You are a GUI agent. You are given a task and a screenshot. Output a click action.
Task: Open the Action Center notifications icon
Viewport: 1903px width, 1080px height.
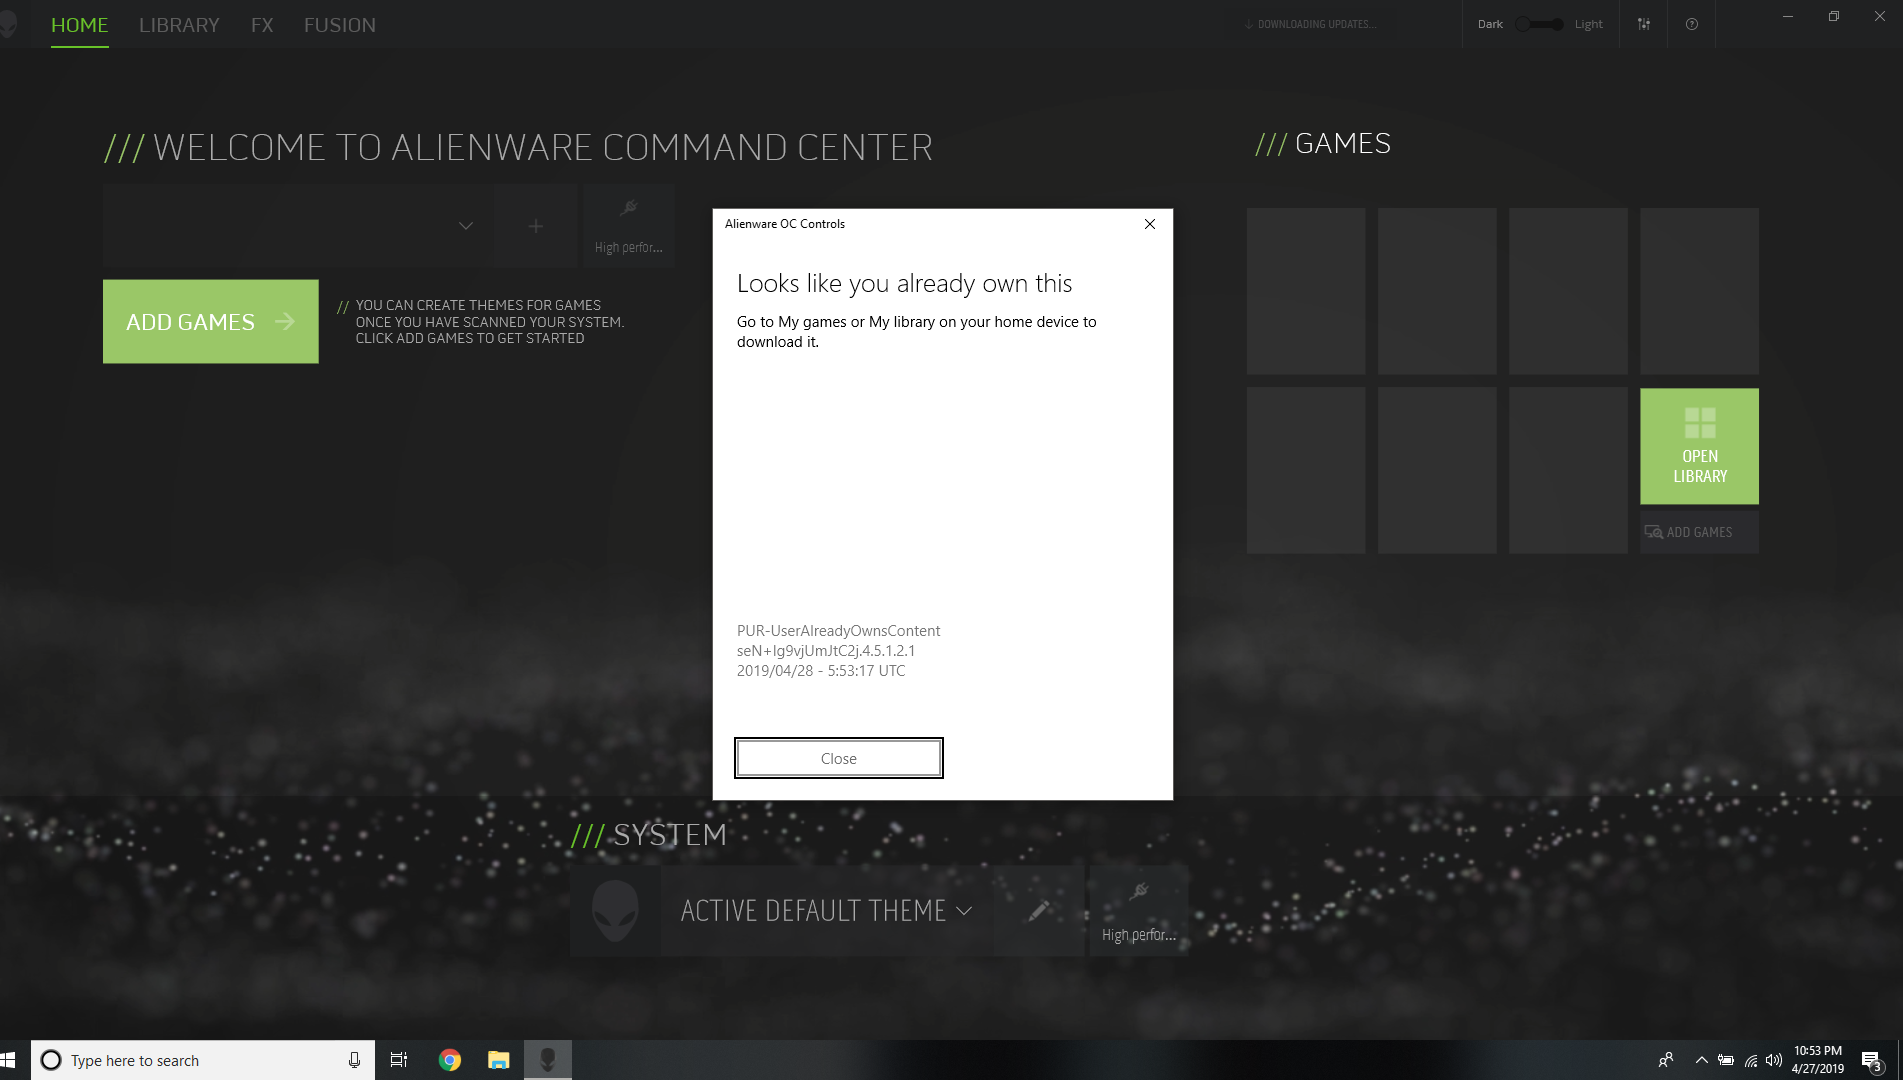(1873, 1060)
